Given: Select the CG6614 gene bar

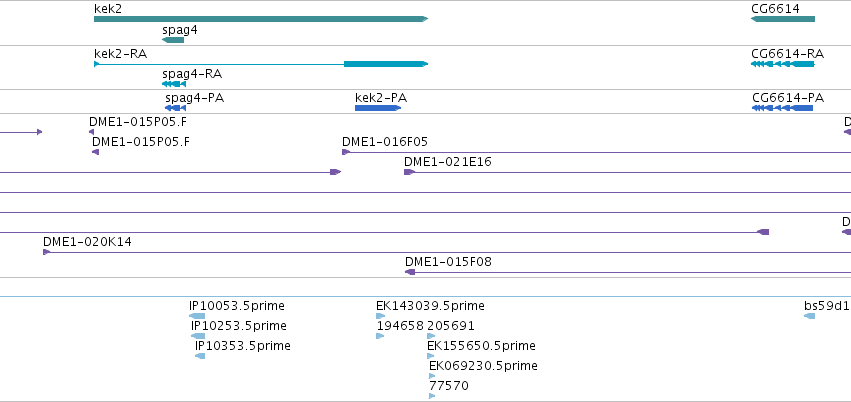Looking at the screenshot, I should 783,19.
